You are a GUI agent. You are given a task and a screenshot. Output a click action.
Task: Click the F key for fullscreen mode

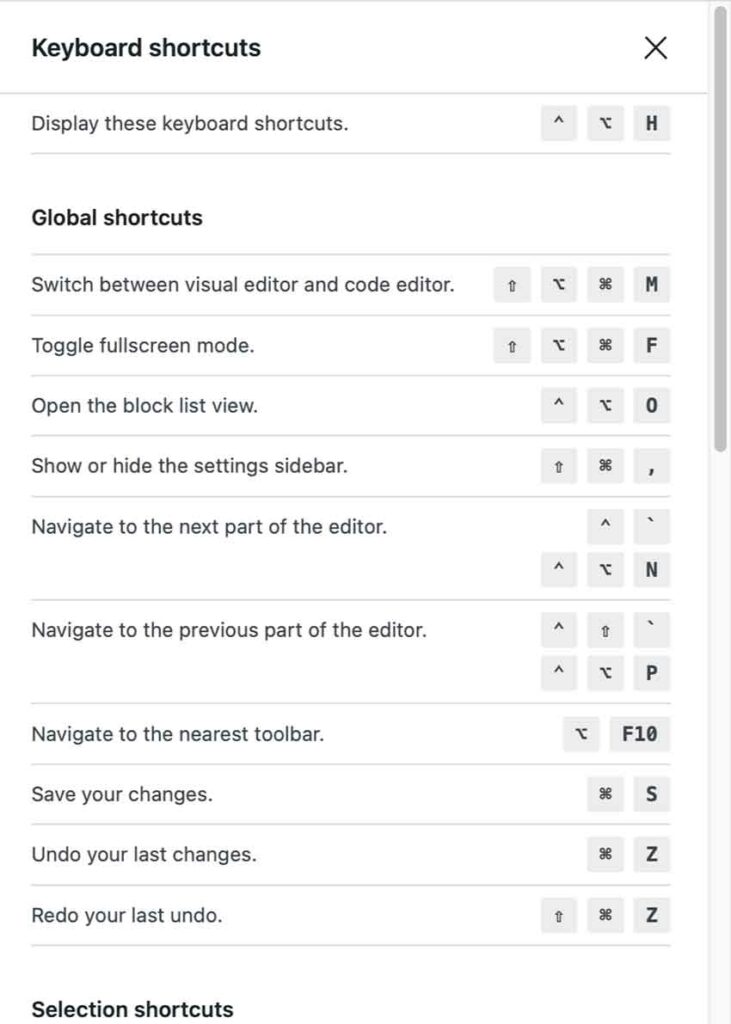(x=651, y=345)
